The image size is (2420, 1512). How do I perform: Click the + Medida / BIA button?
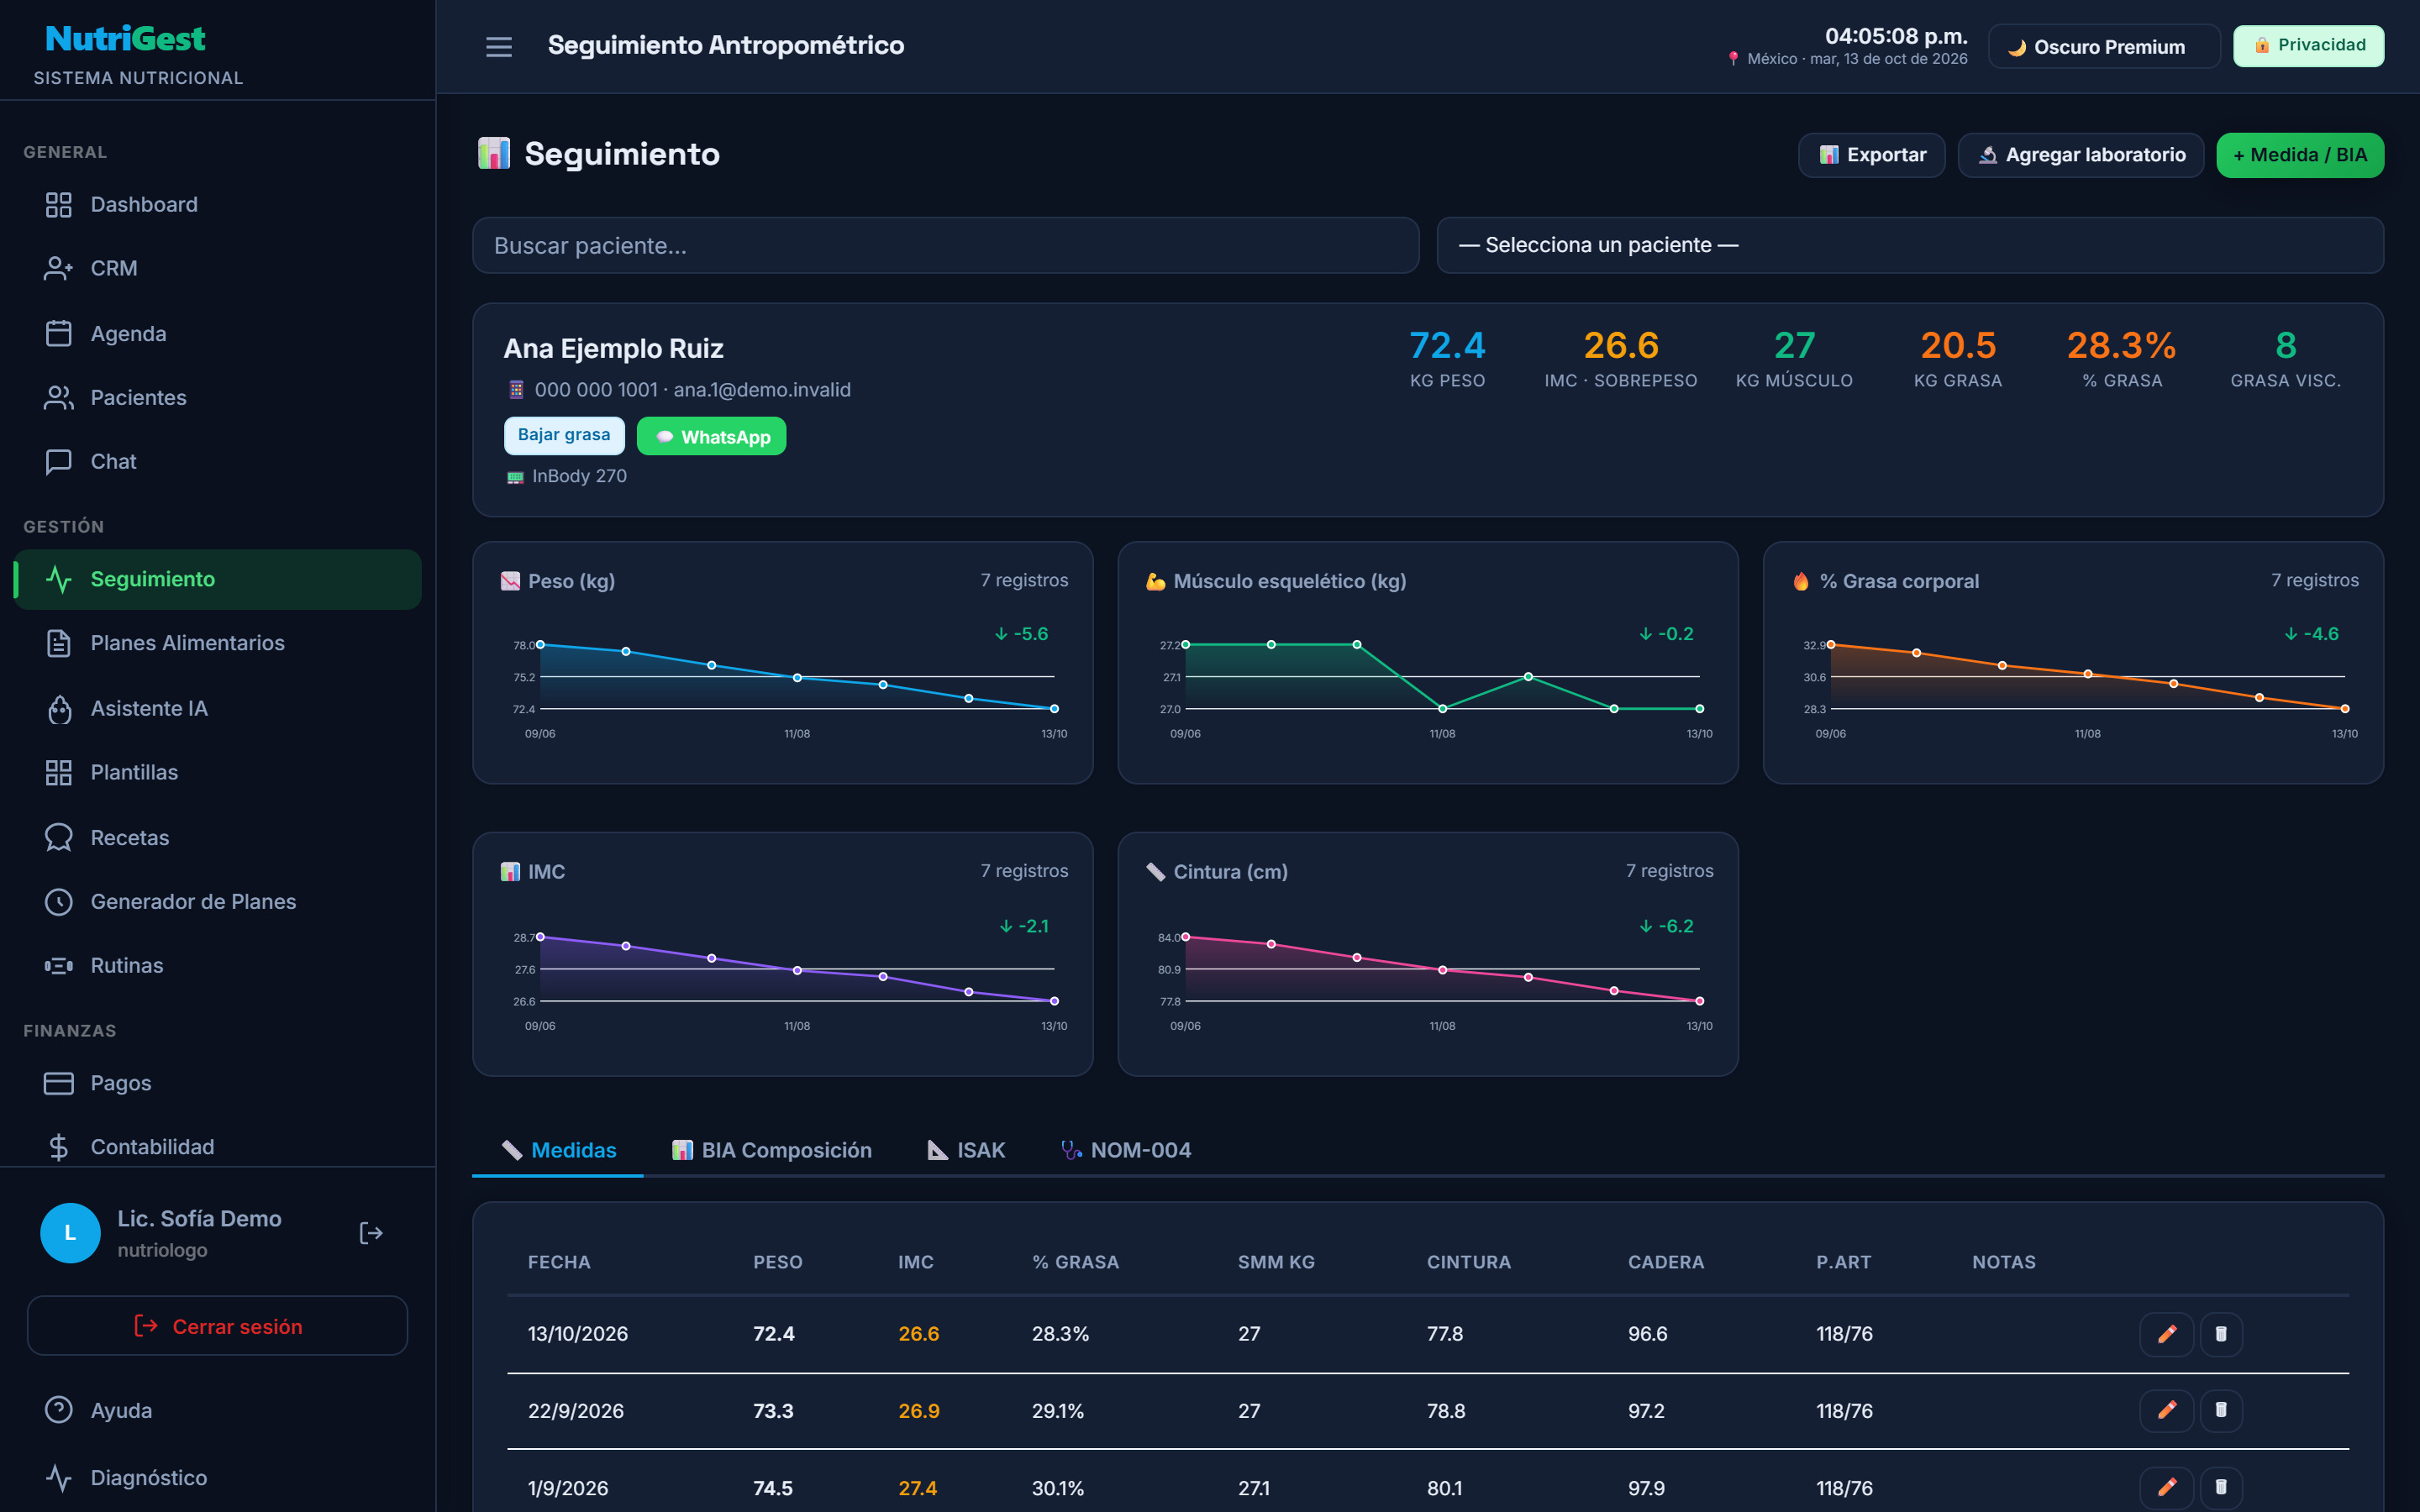click(2300, 155)
